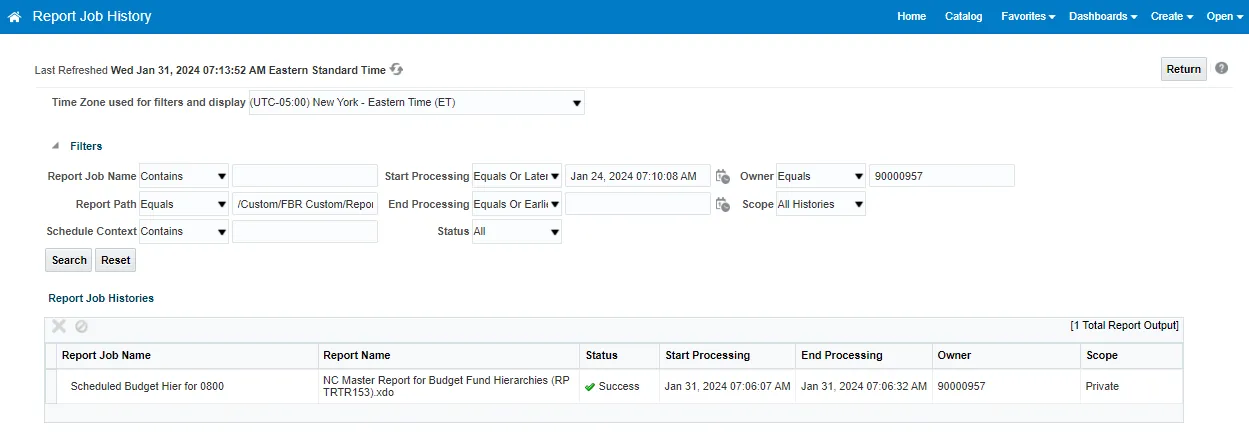Screen dimensions: 1249x440
Task: Click the Catalog link in the header
Action: pyautogui.click(x=963, y=16)
